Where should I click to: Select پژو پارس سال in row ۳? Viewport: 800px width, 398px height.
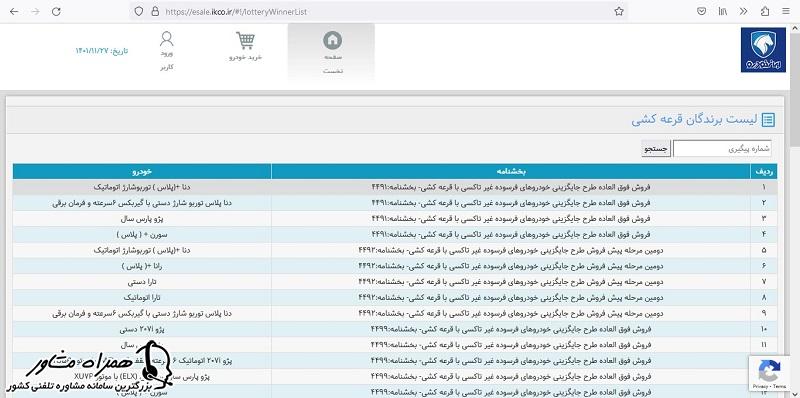(x=142, y=219)
